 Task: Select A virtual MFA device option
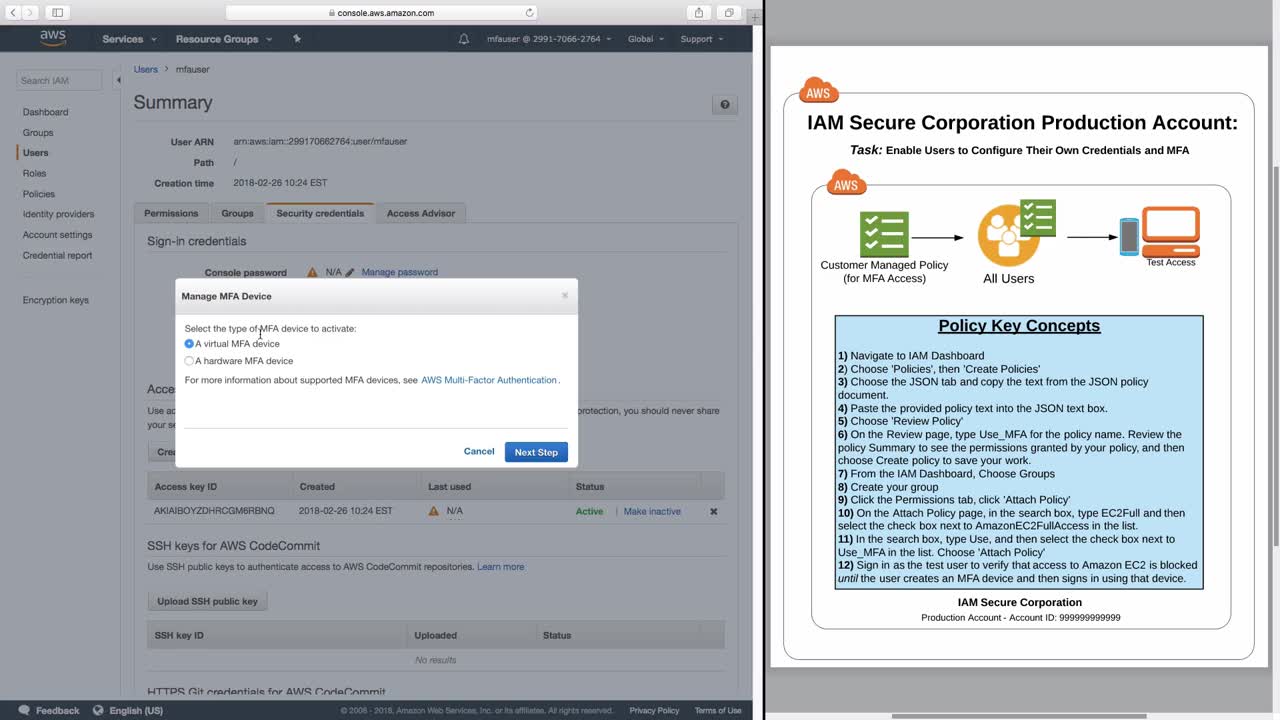pos(189,344)
